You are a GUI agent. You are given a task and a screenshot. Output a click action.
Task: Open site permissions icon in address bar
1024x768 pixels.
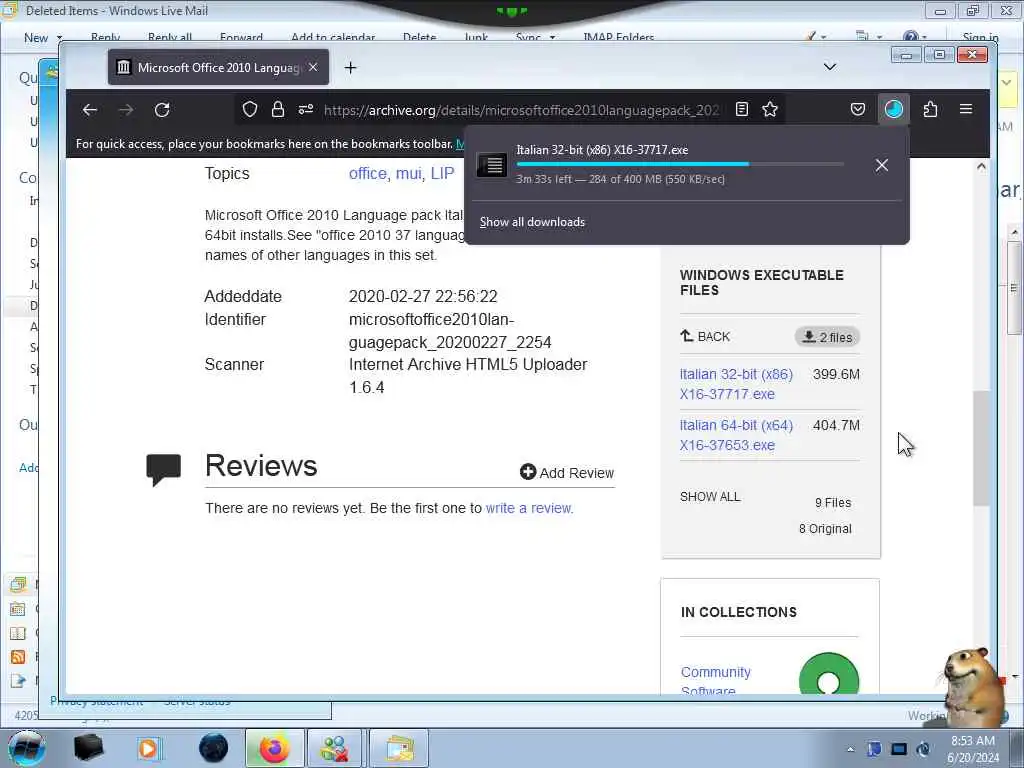pos(306,109)
